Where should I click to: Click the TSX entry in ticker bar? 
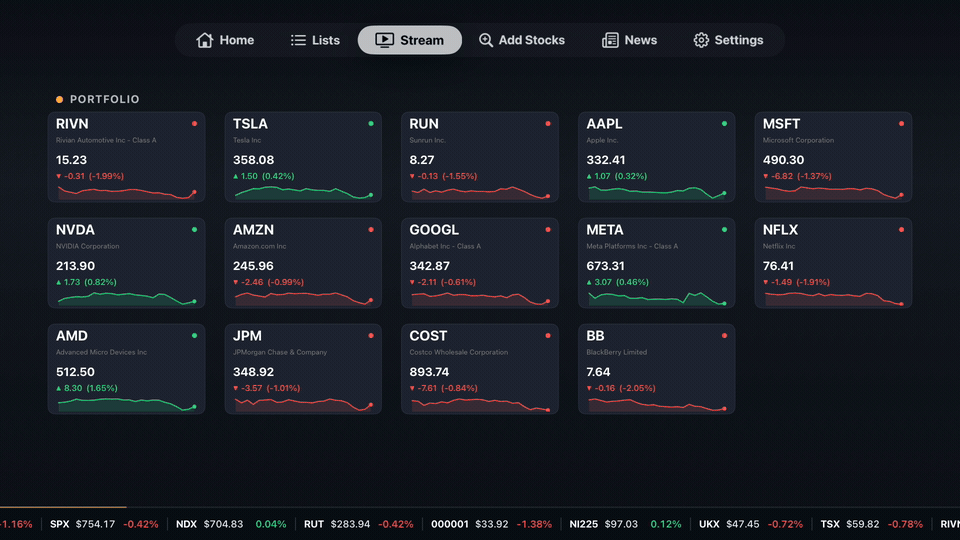pyautogui.click(x=871, y=524)
